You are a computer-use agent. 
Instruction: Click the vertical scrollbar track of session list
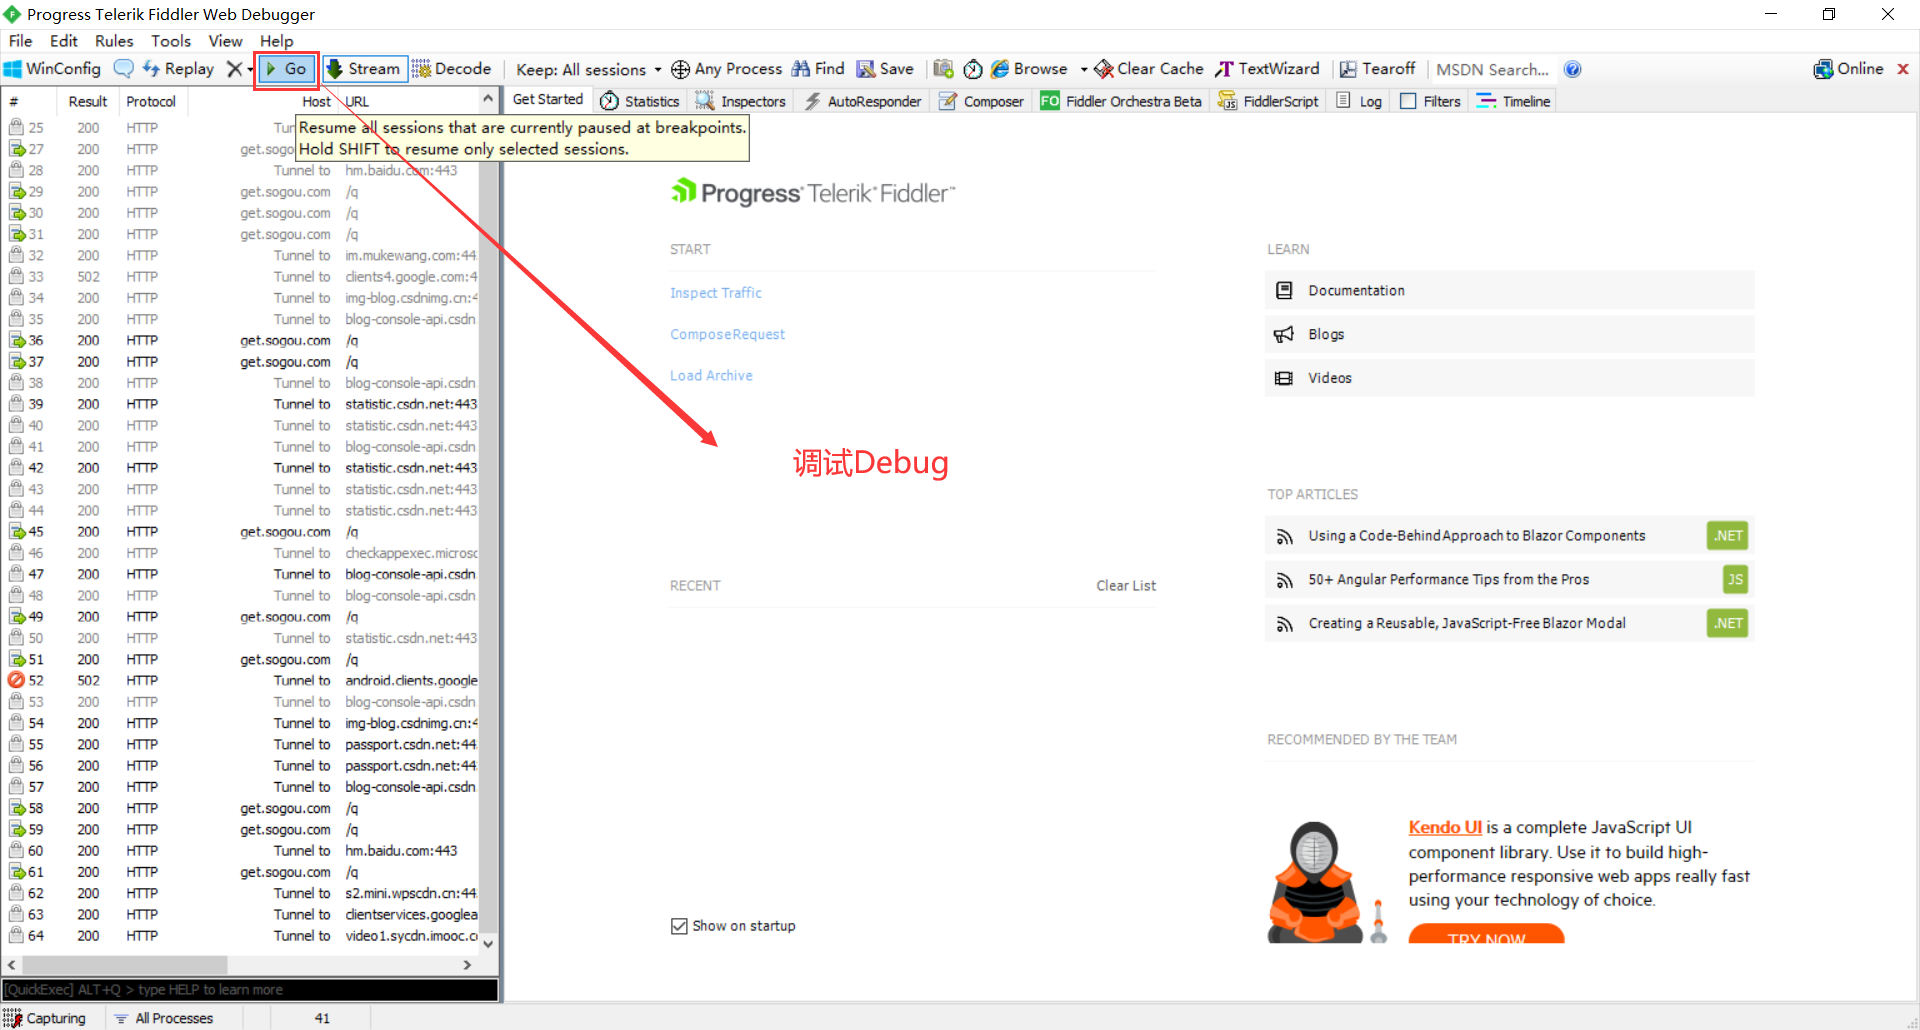[x=488, y=520]
